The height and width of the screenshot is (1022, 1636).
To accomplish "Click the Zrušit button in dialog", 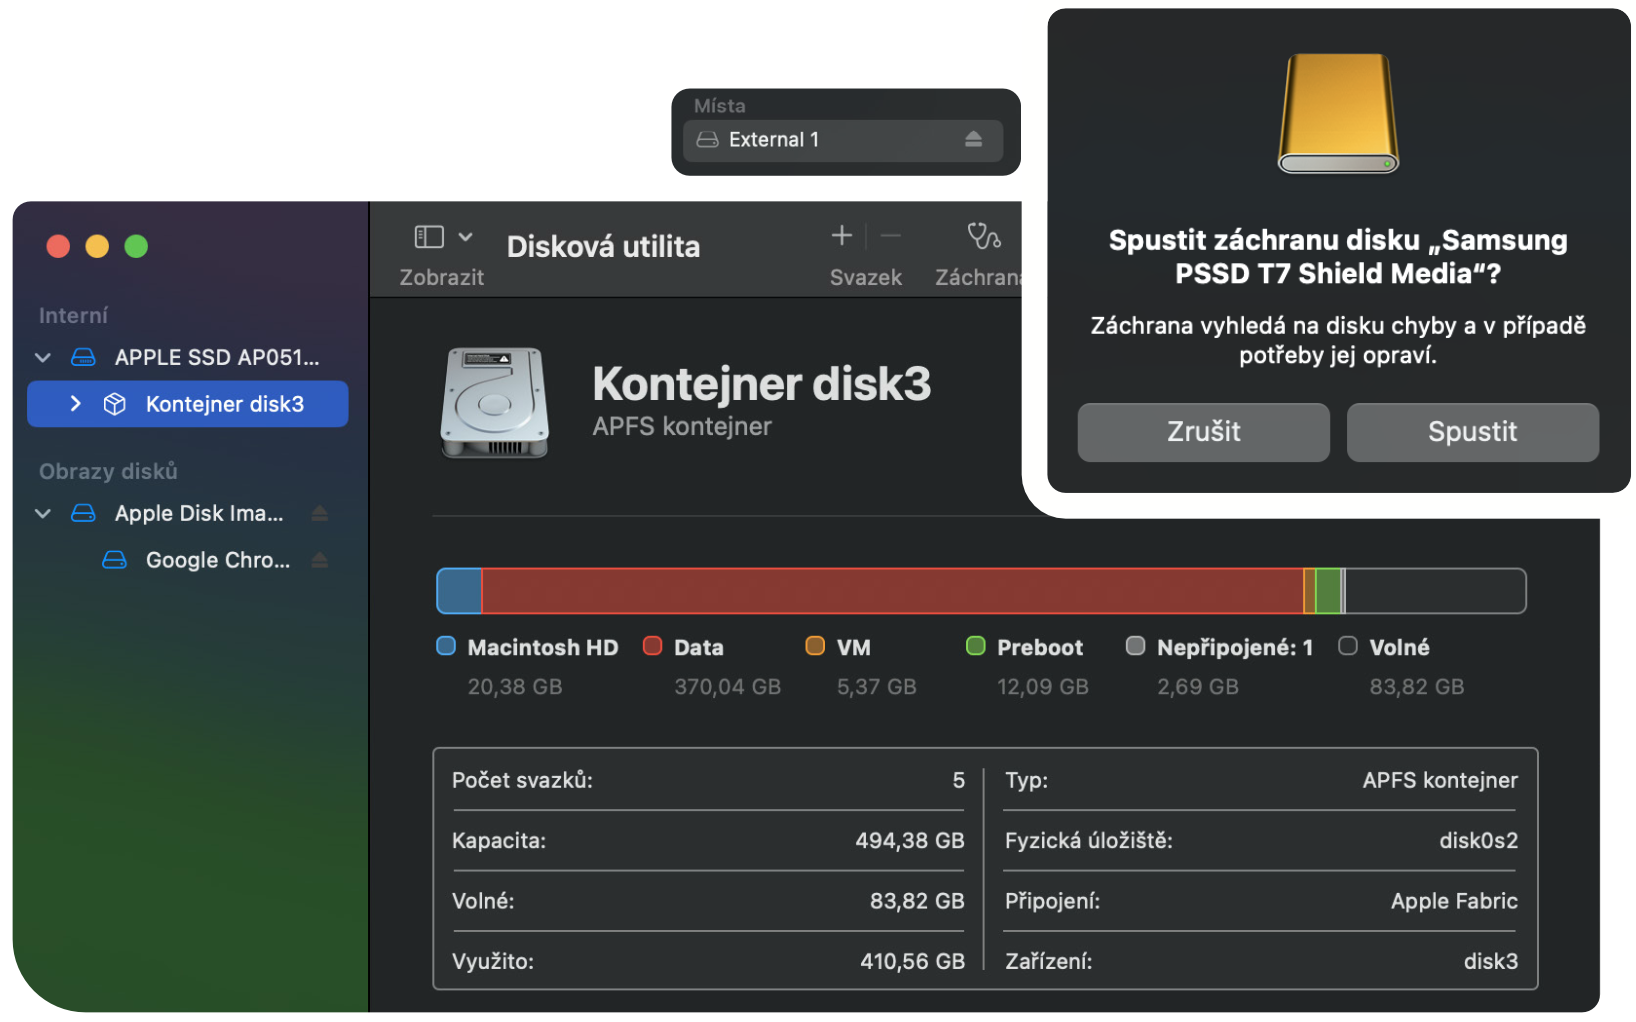I will coord(1204,432).
